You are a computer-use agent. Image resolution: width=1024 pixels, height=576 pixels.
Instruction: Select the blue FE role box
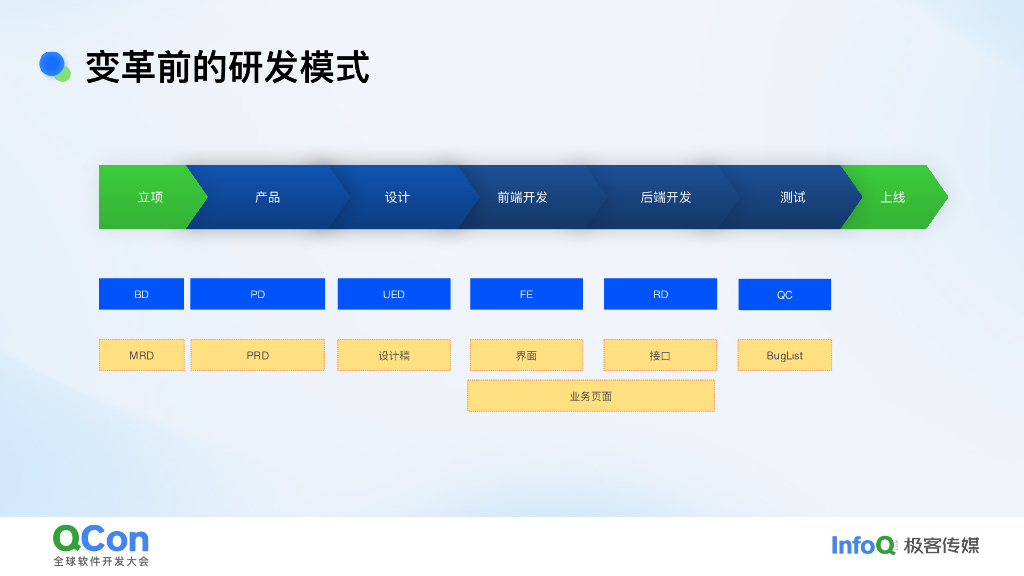coord(526,294)
